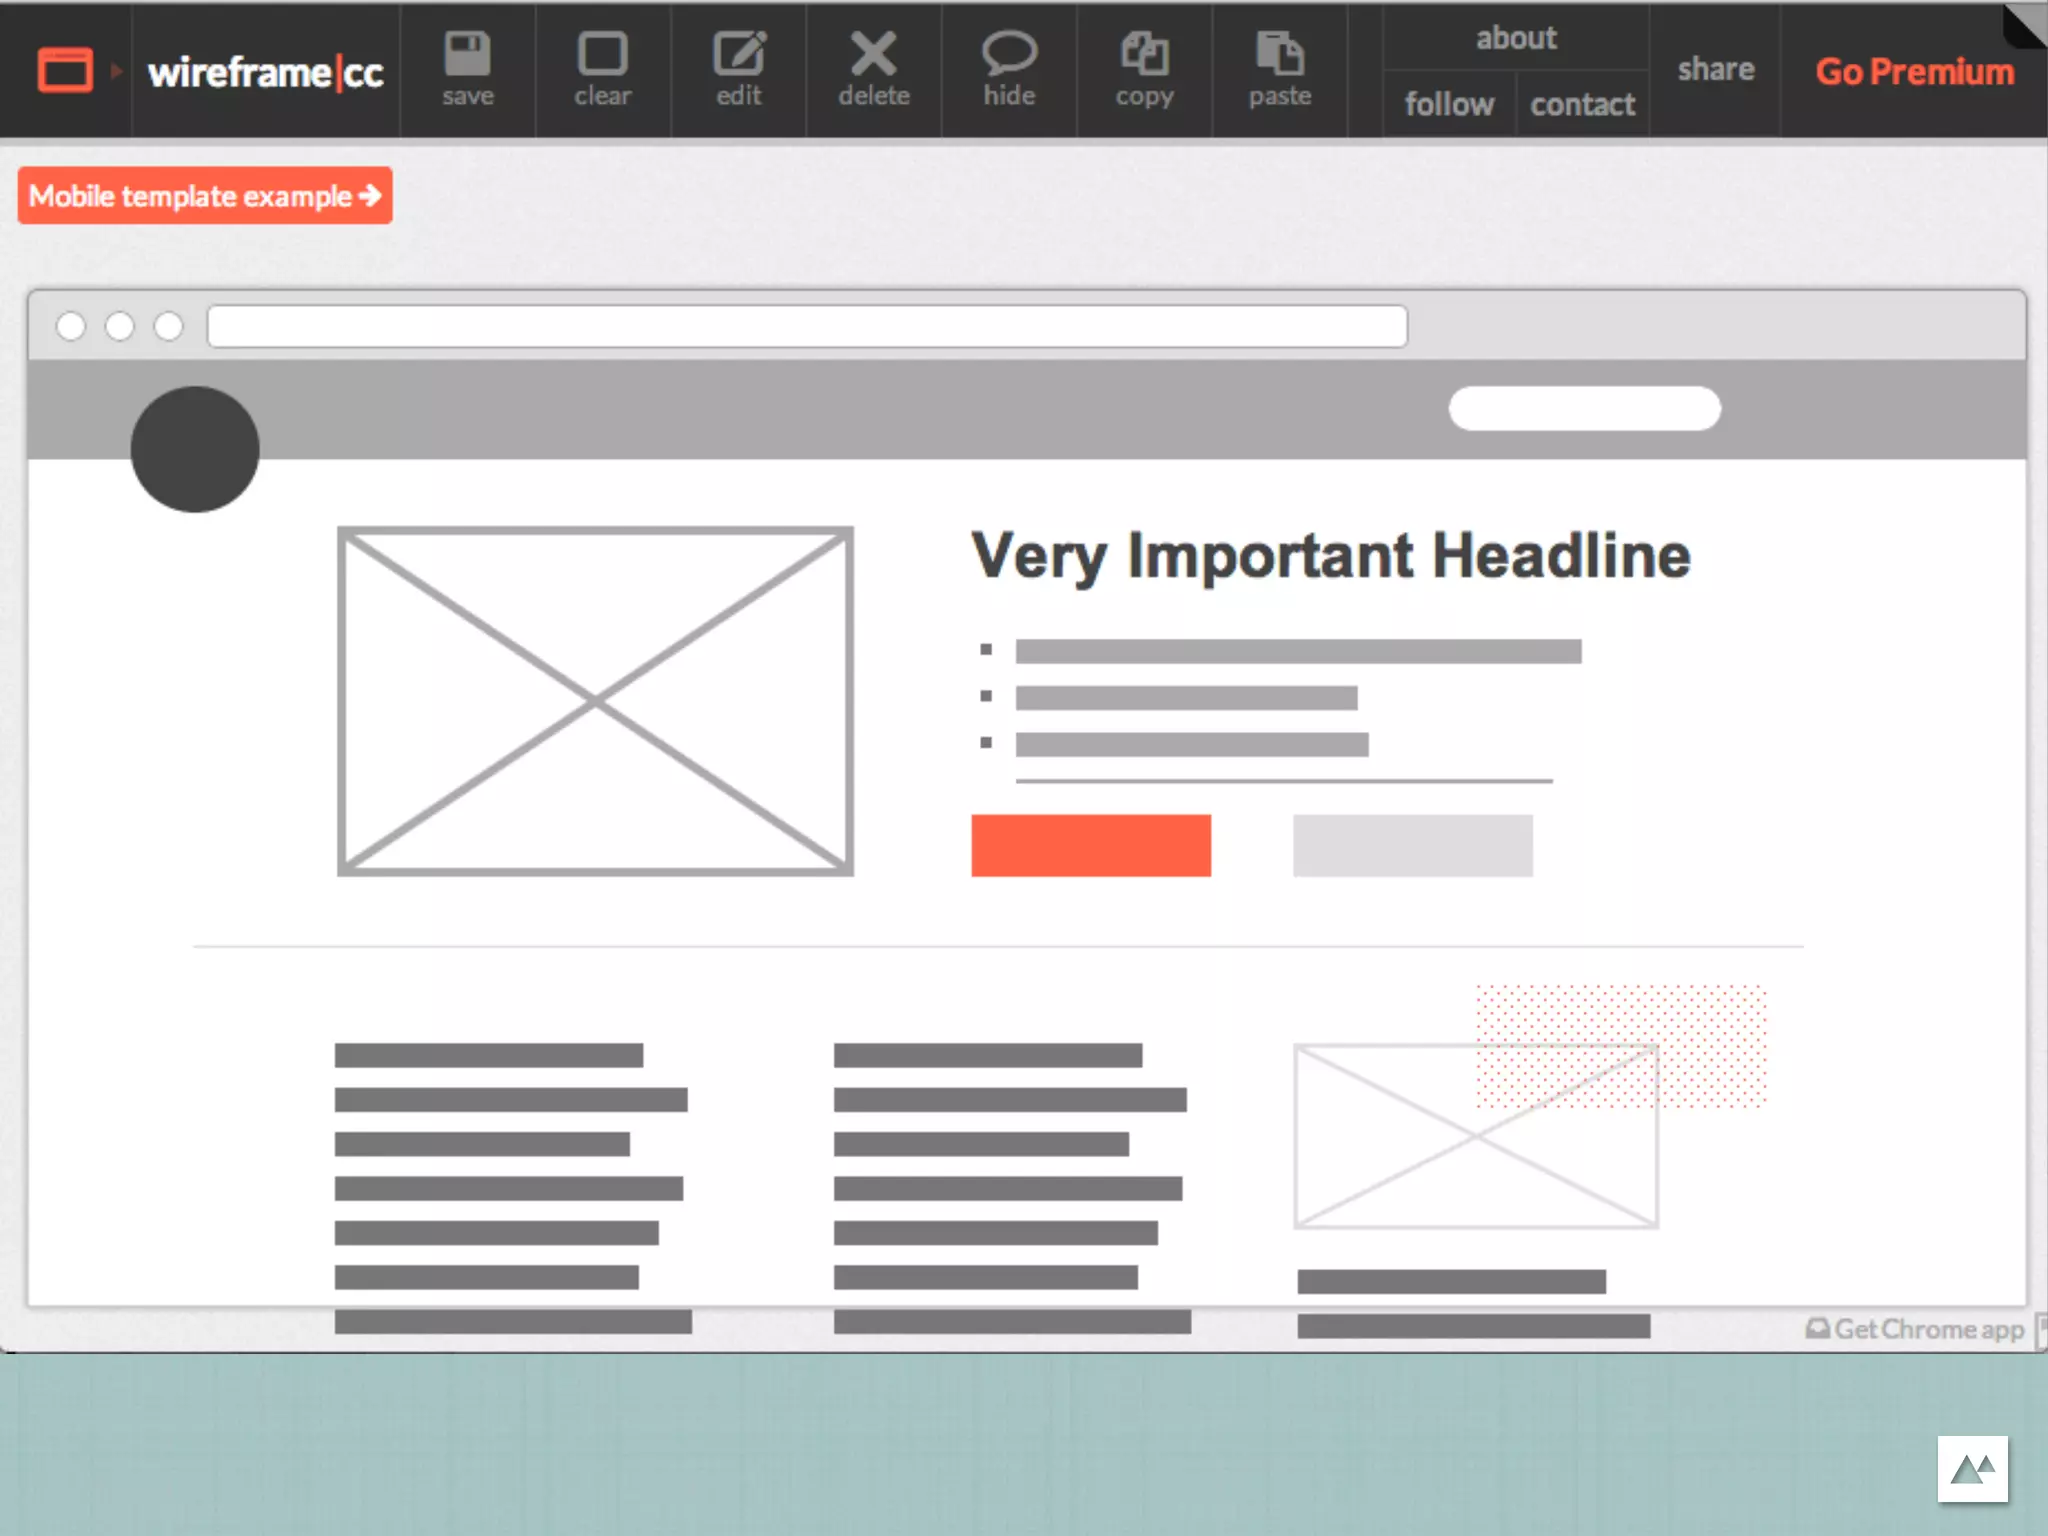Open the Mobile template example button
Viewport: 2048px width, 1536px height.
(x=205, y=196)
